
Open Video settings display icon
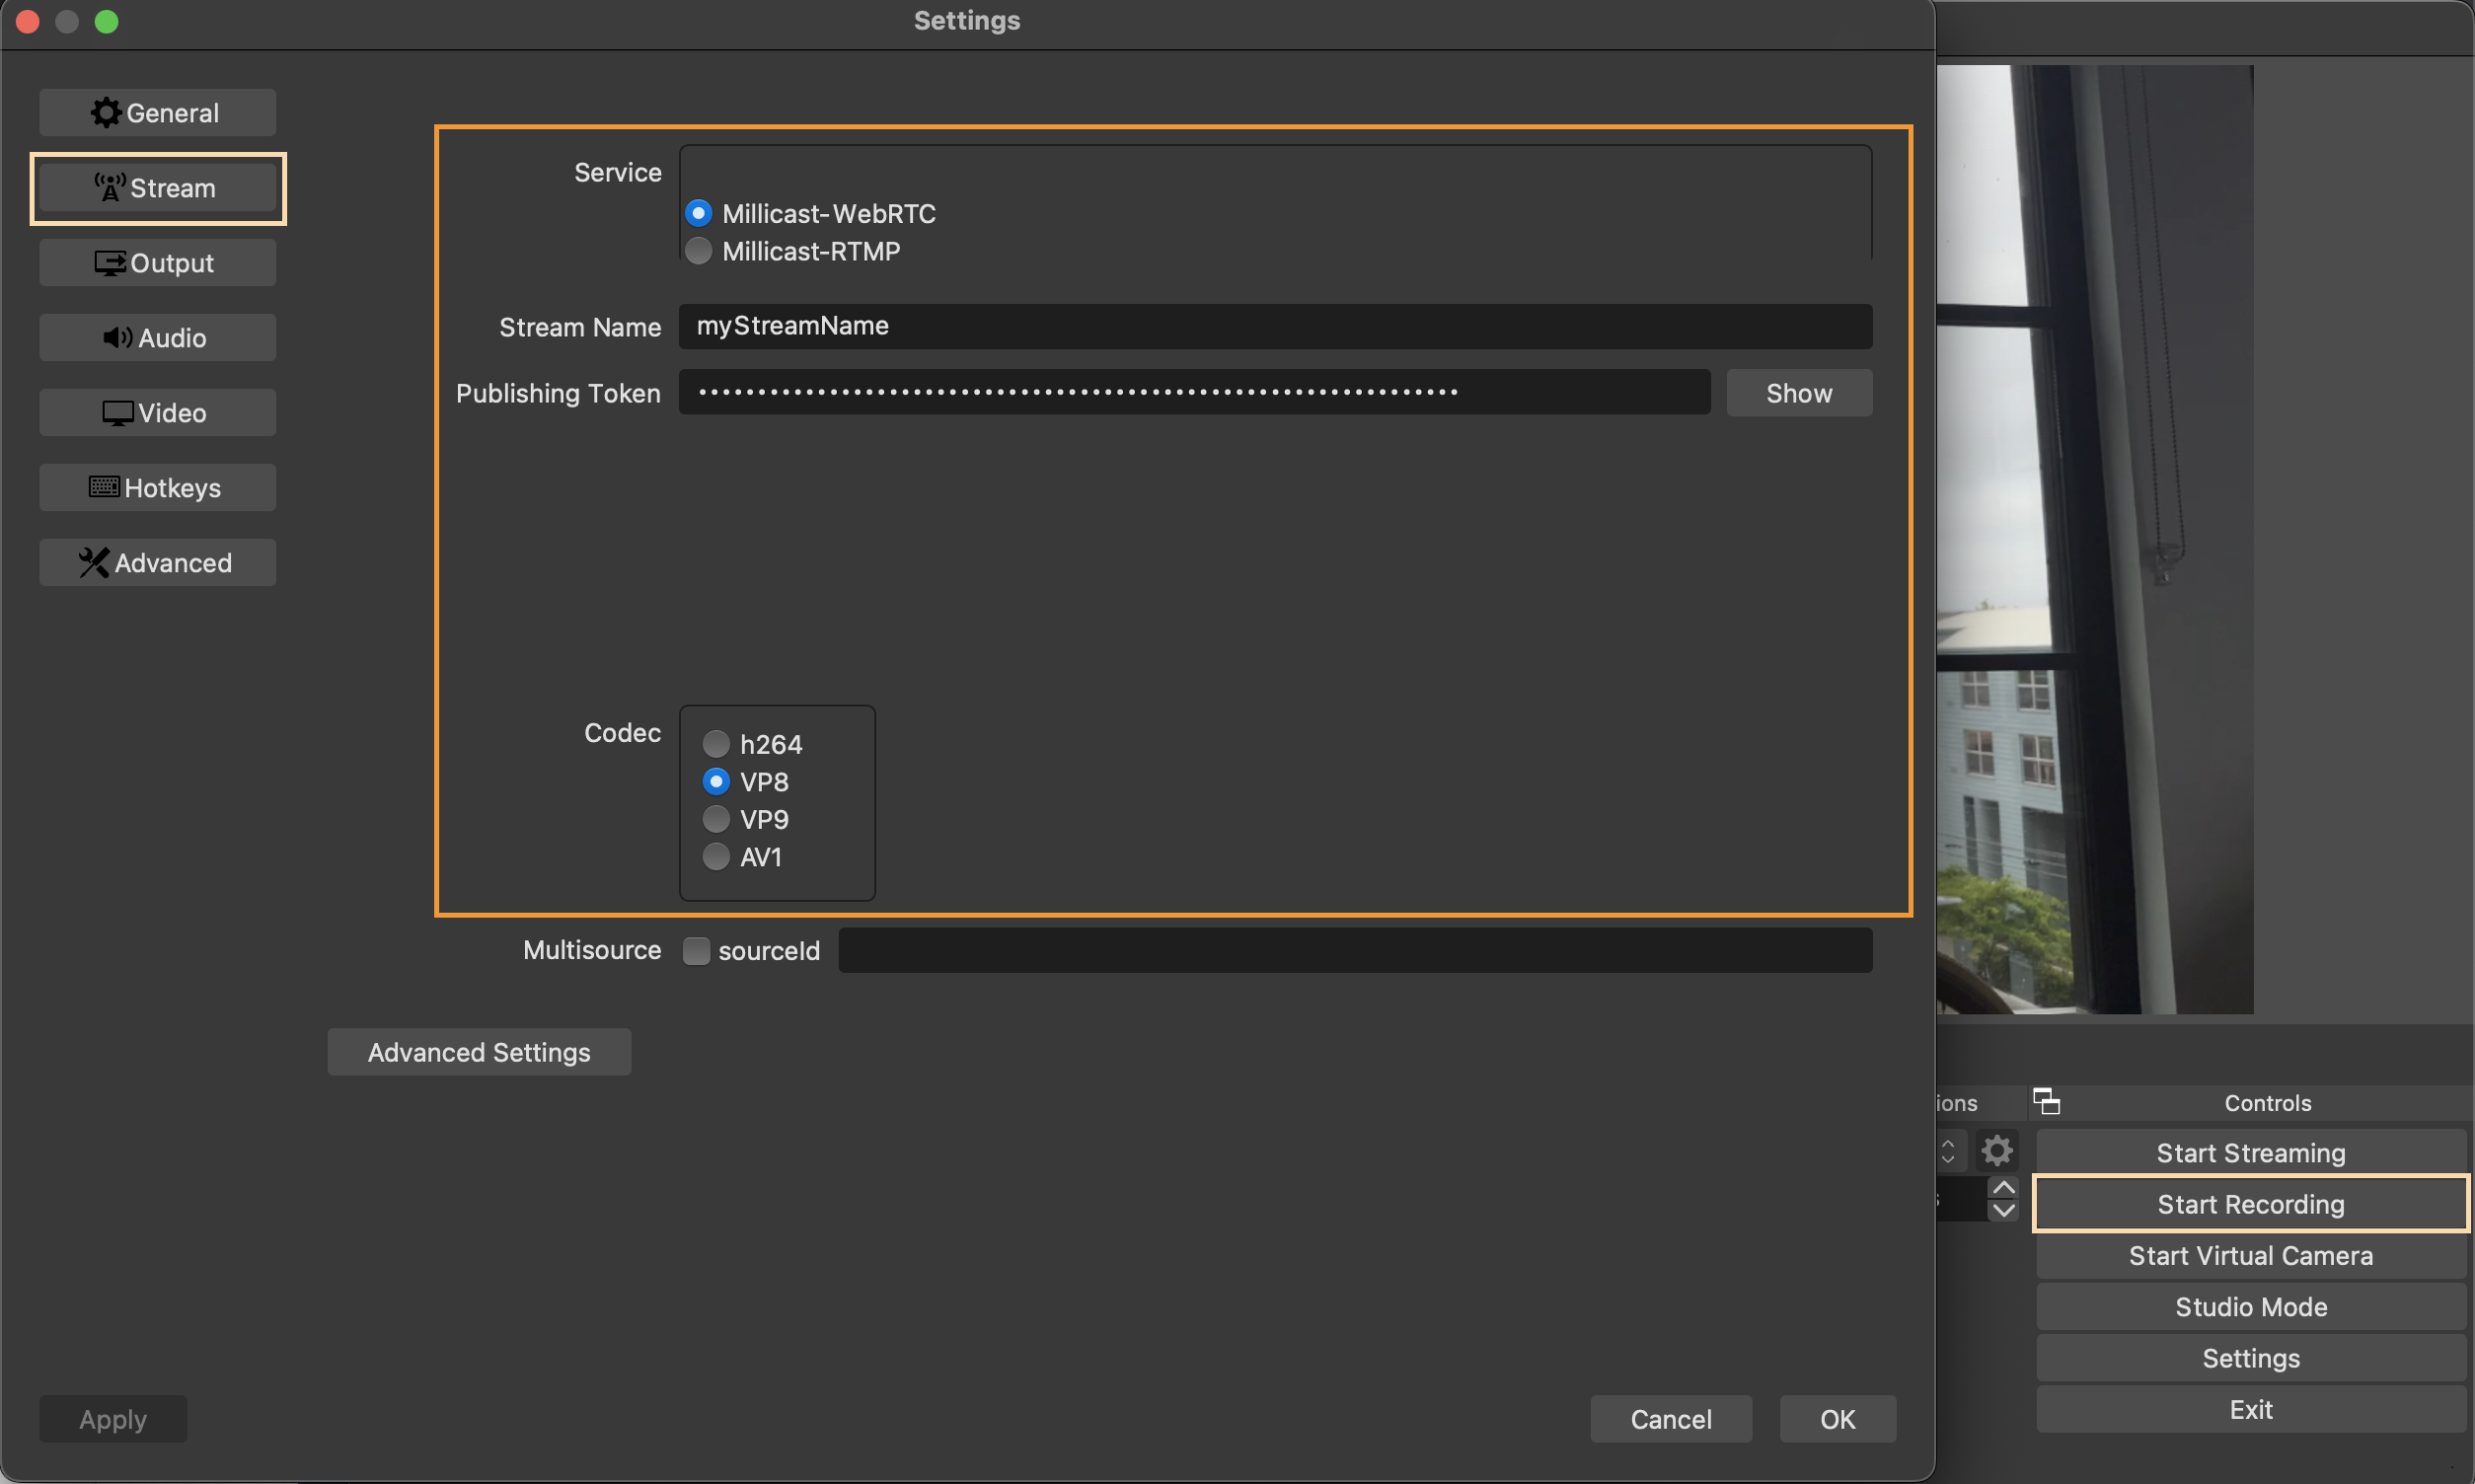pos(118,413)
